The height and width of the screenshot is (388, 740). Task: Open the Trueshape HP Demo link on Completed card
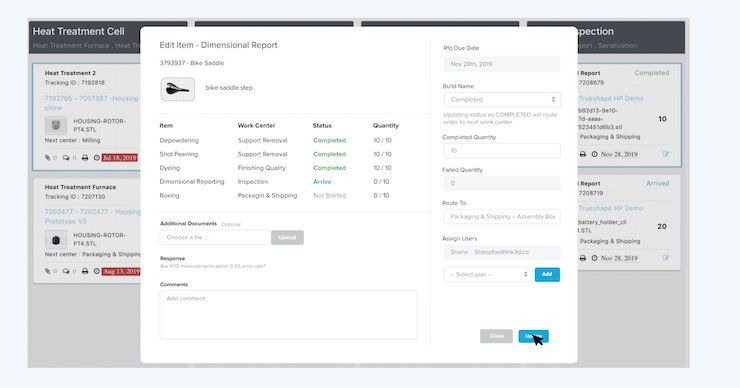[x=611, y=98]
